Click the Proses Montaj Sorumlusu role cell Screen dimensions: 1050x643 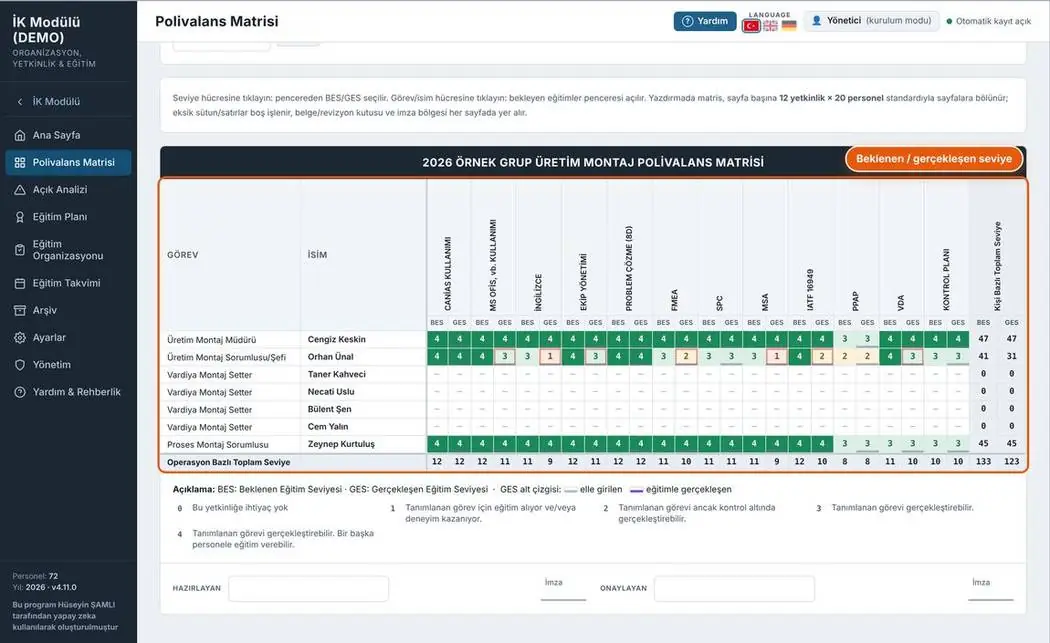pos(230,444)
